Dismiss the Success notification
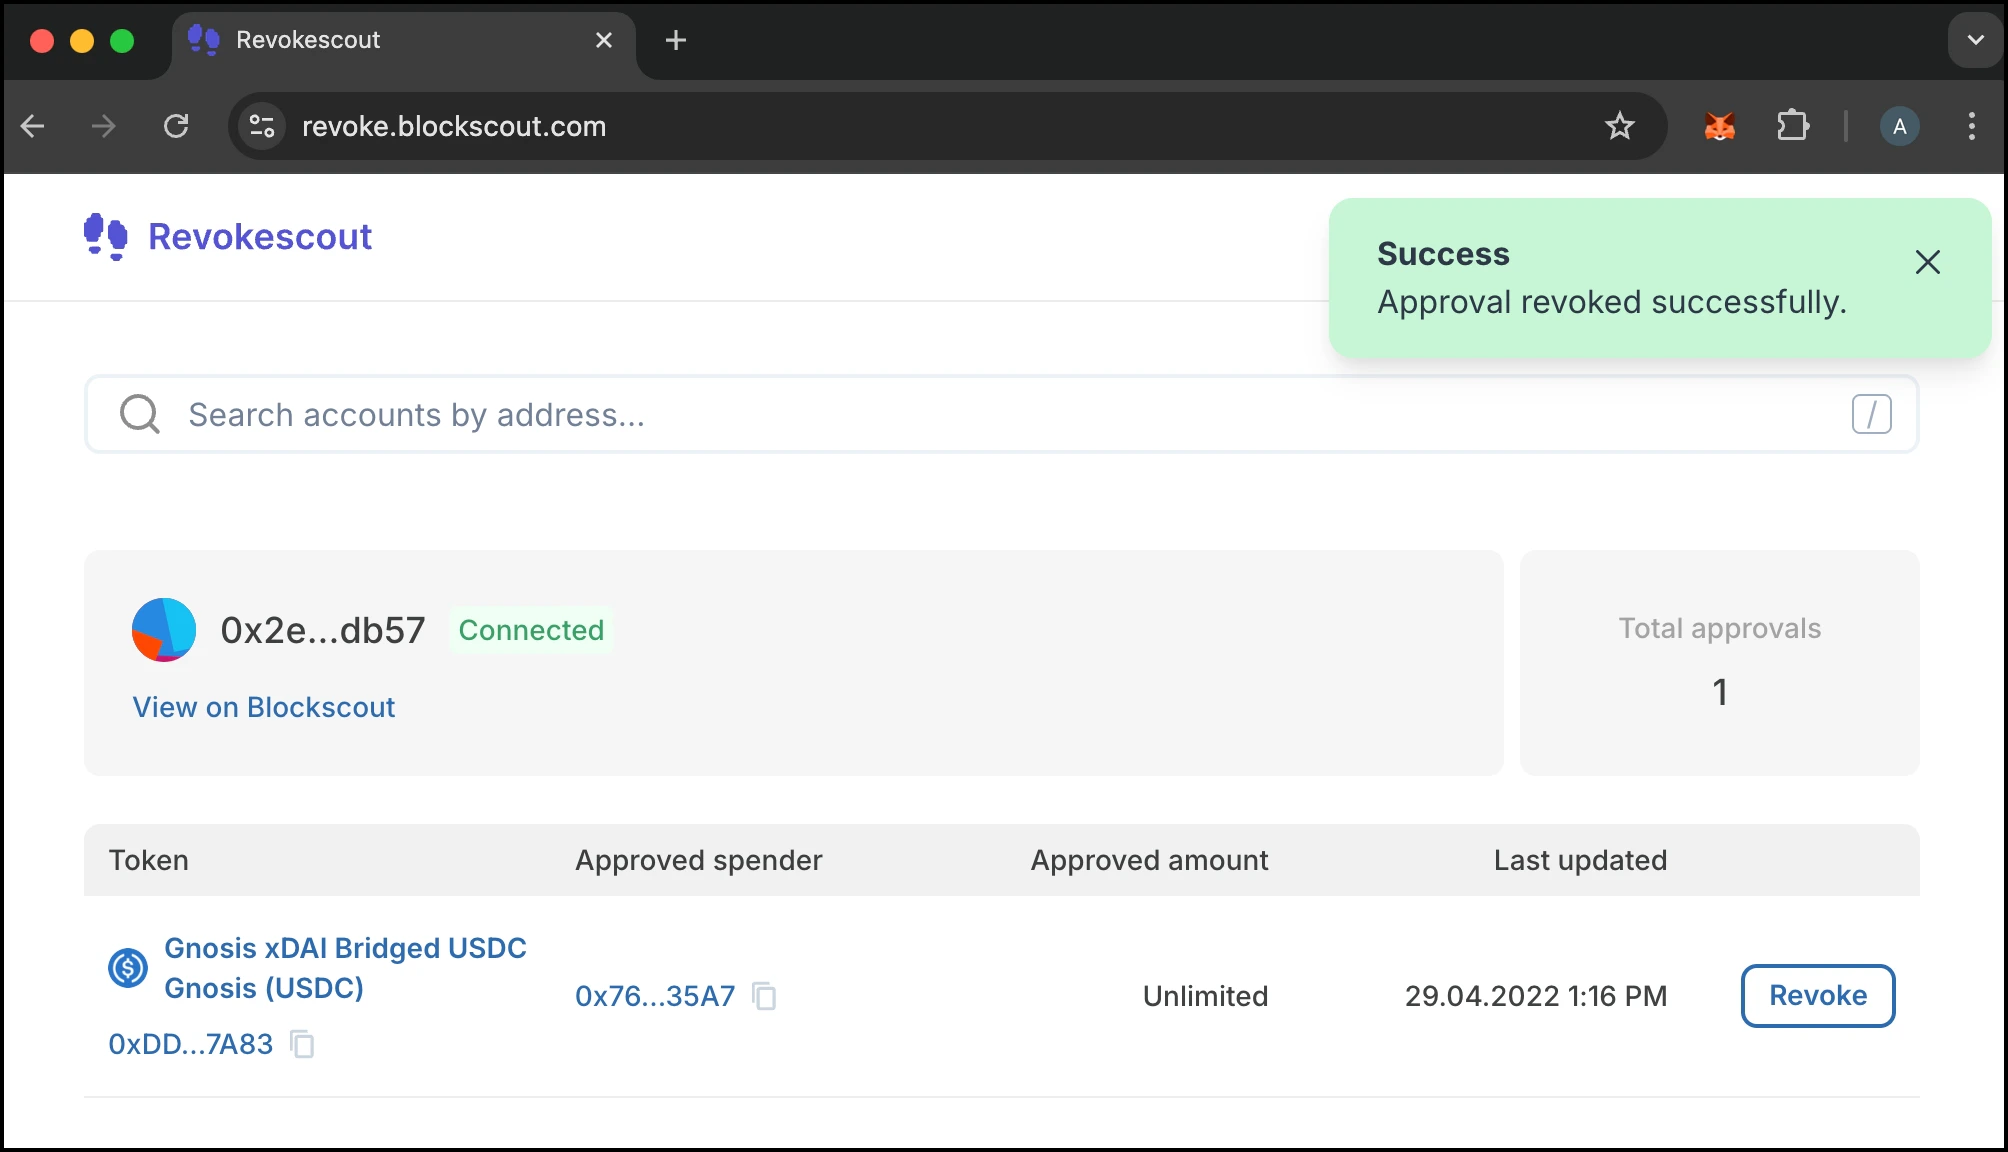Image resolution: width=2008 pixels, height=1152 pixels. pyautogui.click(x=1927, y=262)
